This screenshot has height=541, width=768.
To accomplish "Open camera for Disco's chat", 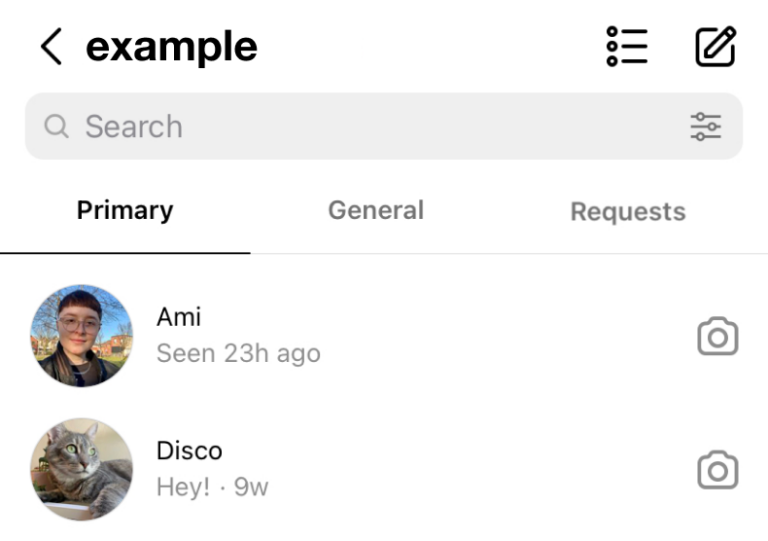I will point(717,469).
